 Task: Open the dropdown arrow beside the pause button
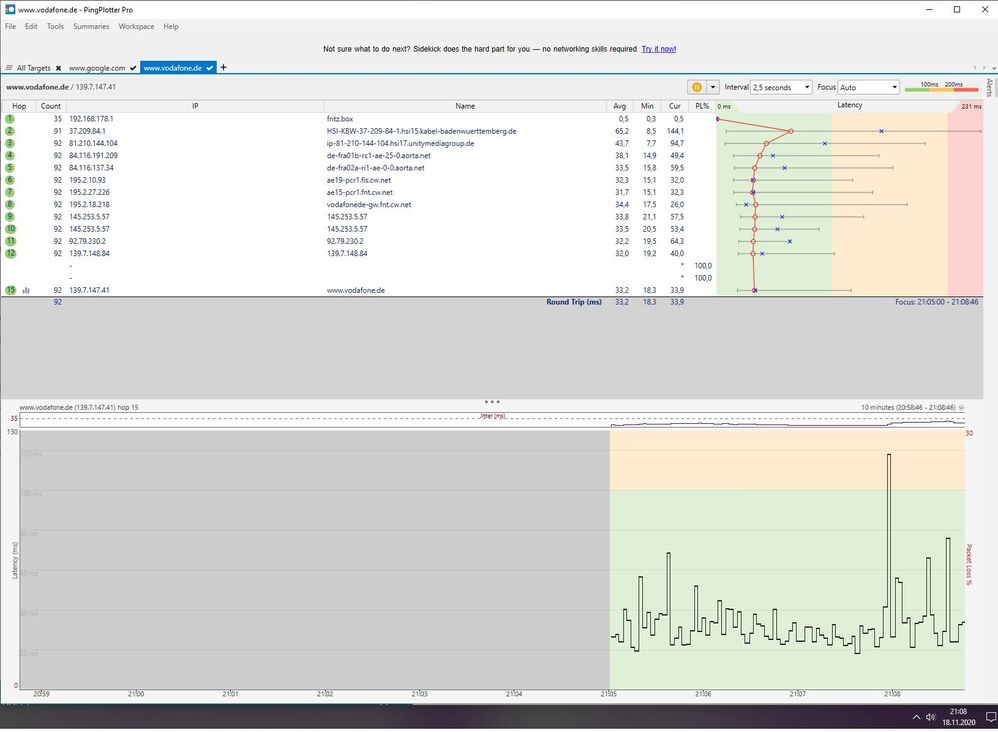tap(713, 87)
